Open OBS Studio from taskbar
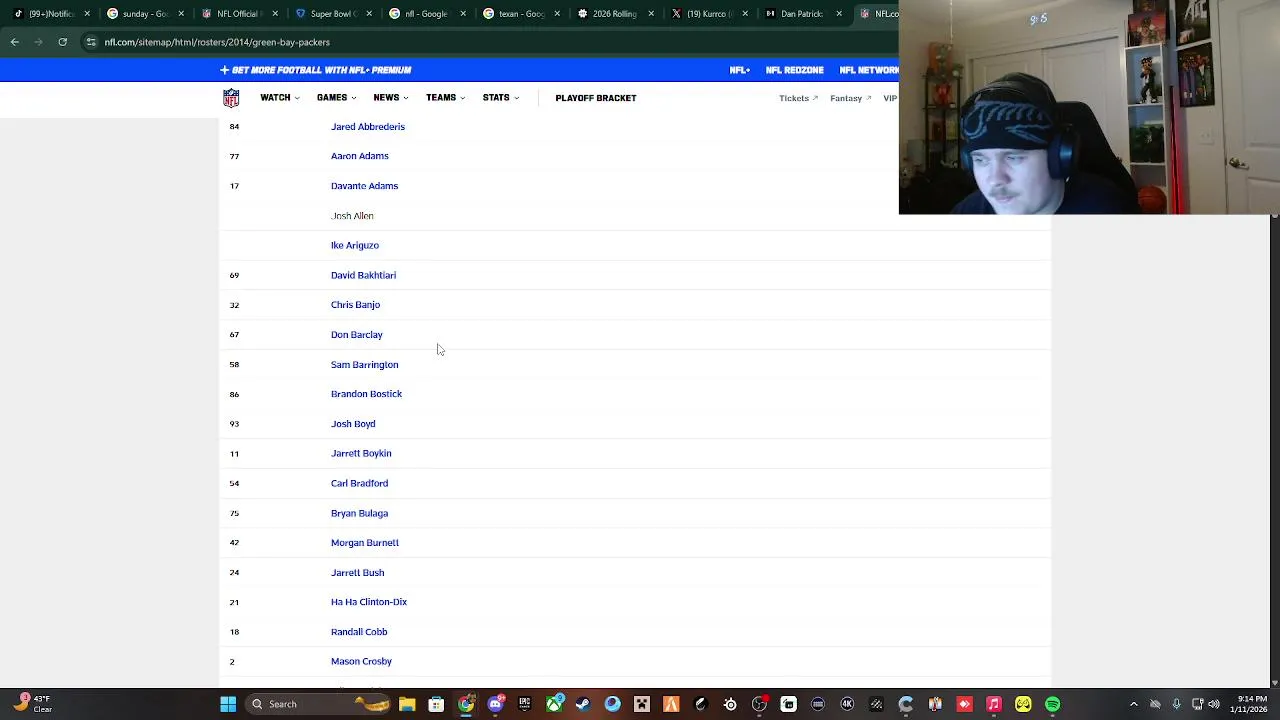1280x720 pixels. click(760, 704)
